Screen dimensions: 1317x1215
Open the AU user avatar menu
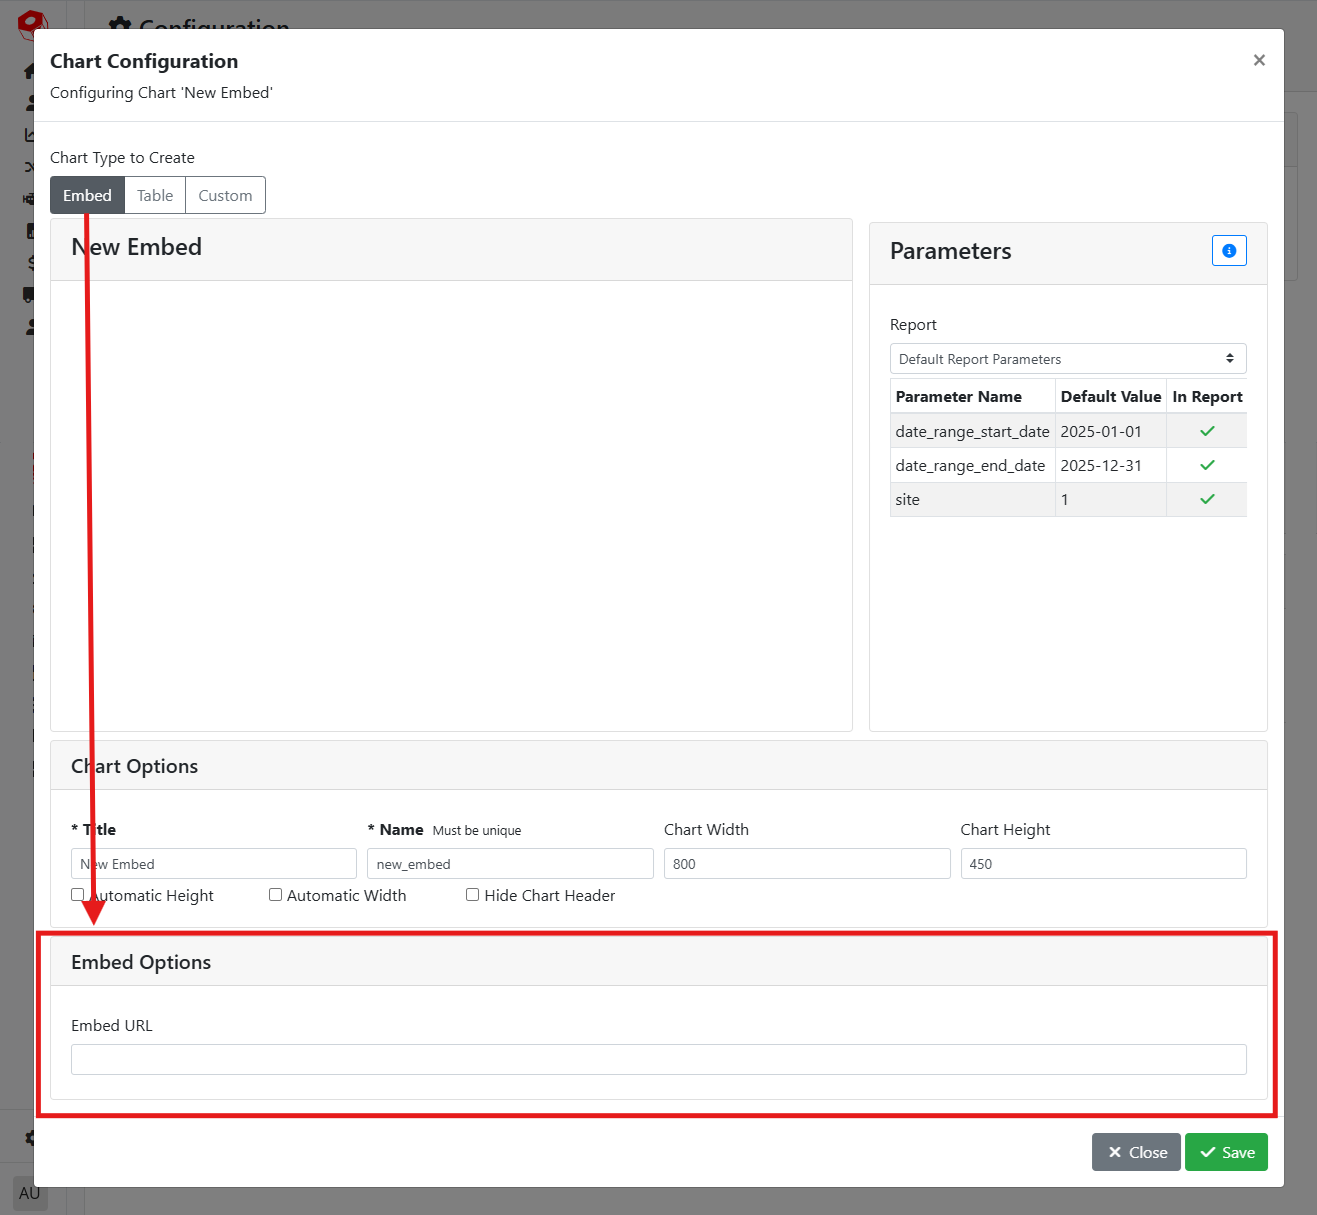click(x=29, y=1193)
